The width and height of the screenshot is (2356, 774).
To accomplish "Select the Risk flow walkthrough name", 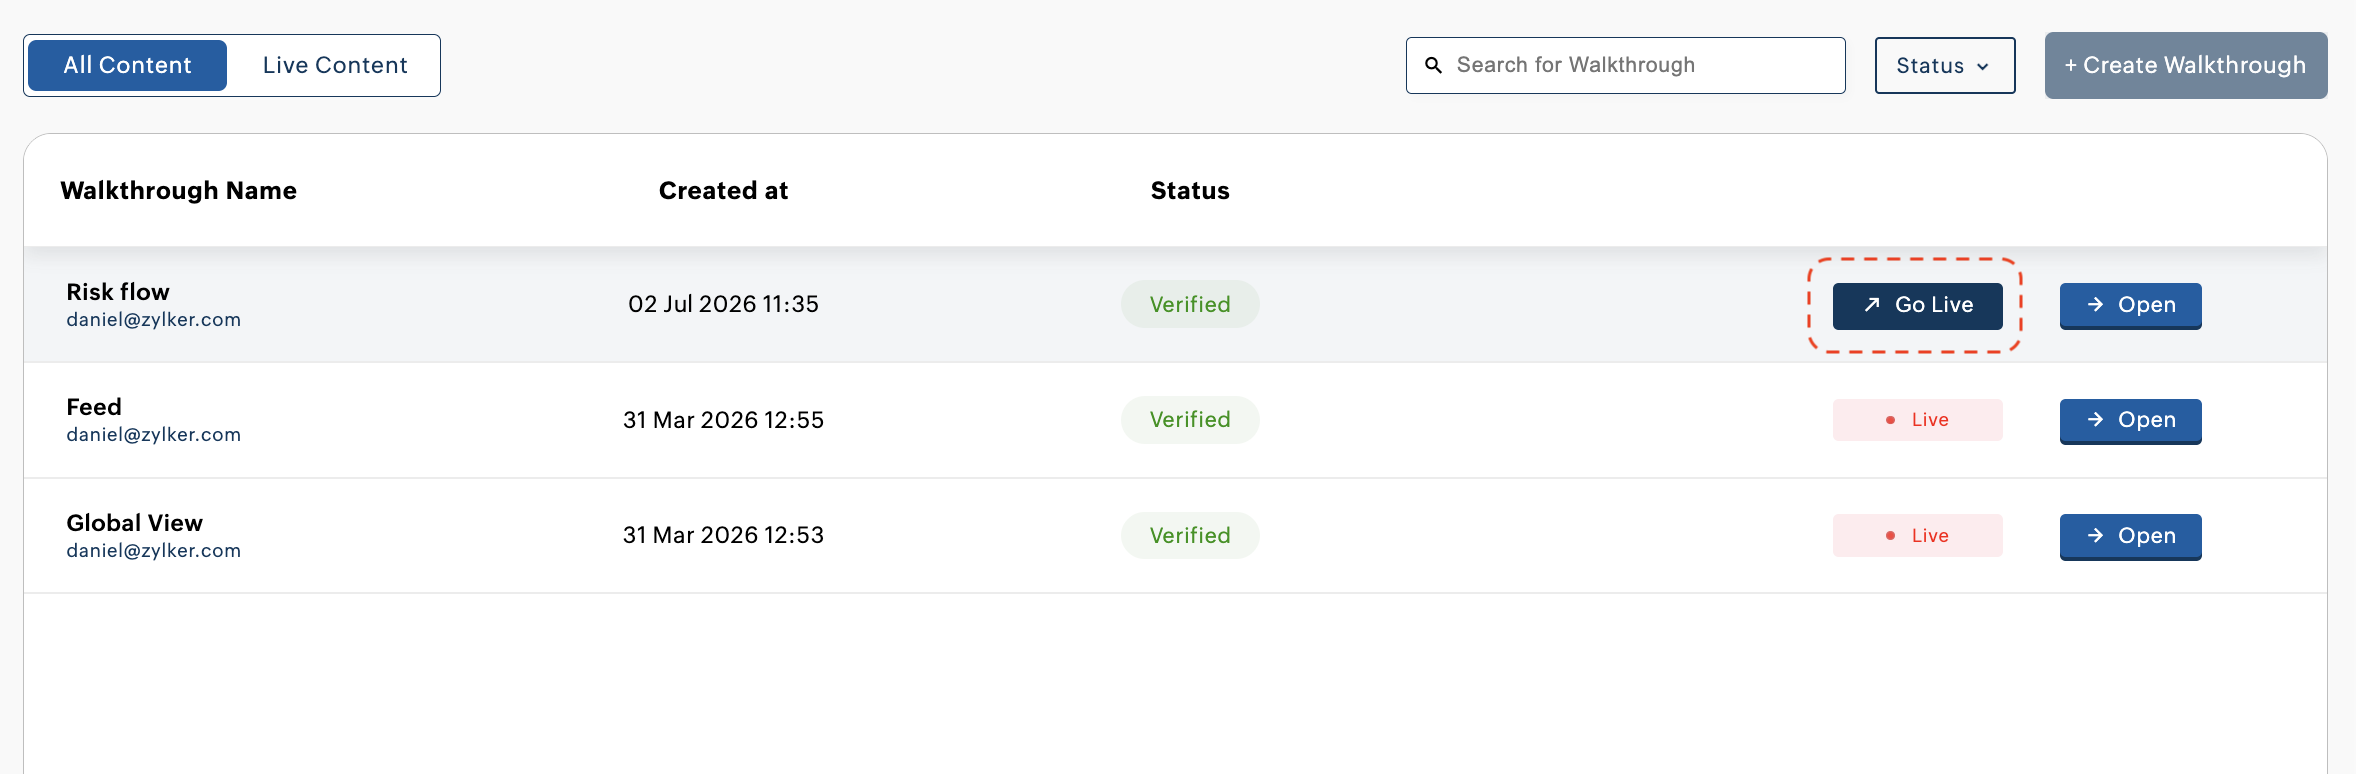I will click(118, 292).
